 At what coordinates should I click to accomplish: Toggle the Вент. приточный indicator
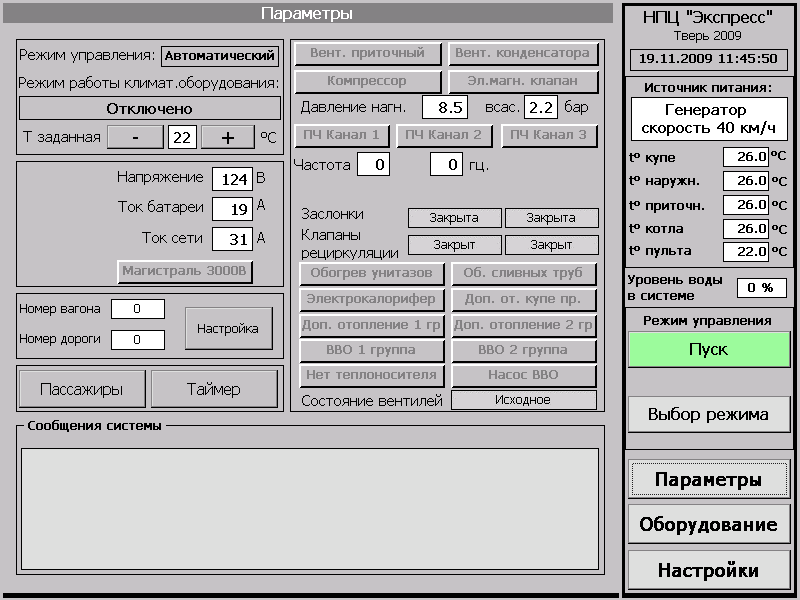pos(367,53)
